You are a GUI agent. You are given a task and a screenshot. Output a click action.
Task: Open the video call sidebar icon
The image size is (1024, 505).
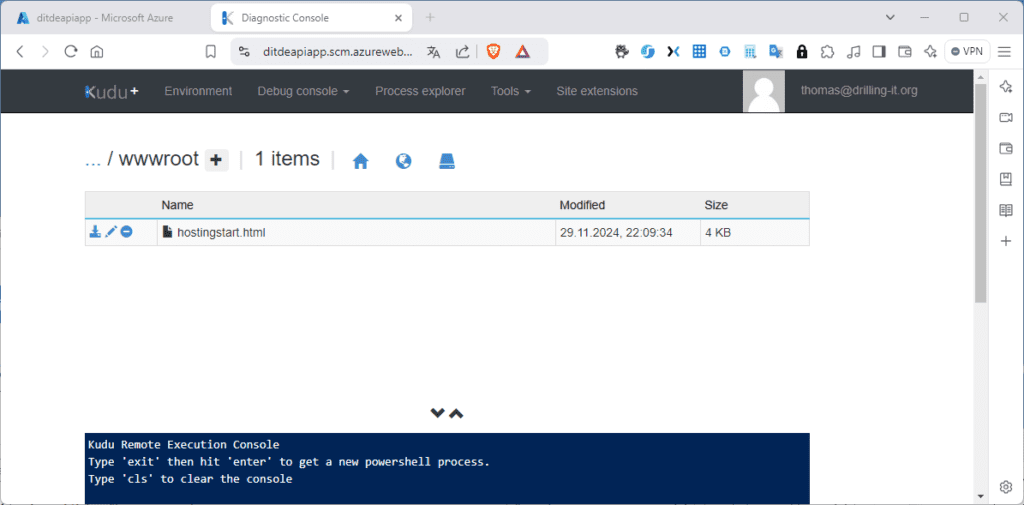tap(1006, 118)
